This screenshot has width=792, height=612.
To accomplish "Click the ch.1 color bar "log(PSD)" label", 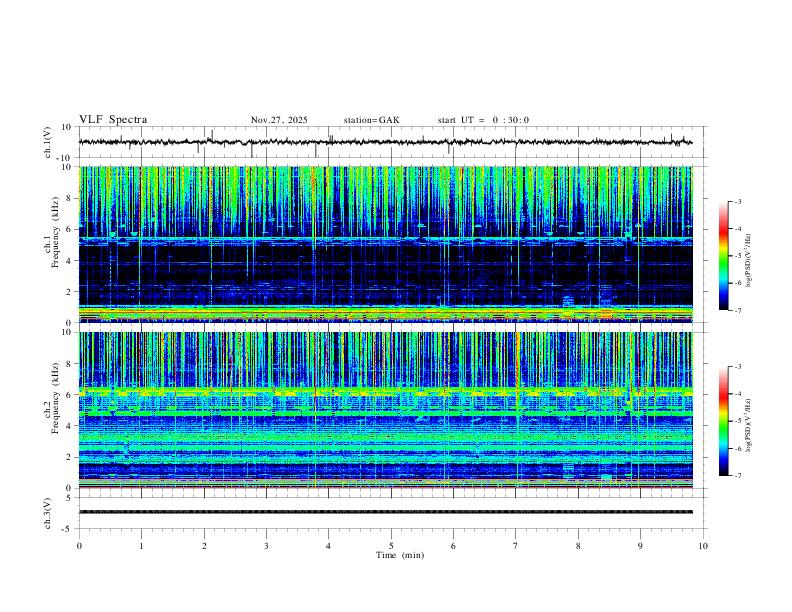I will click(749, 260).
